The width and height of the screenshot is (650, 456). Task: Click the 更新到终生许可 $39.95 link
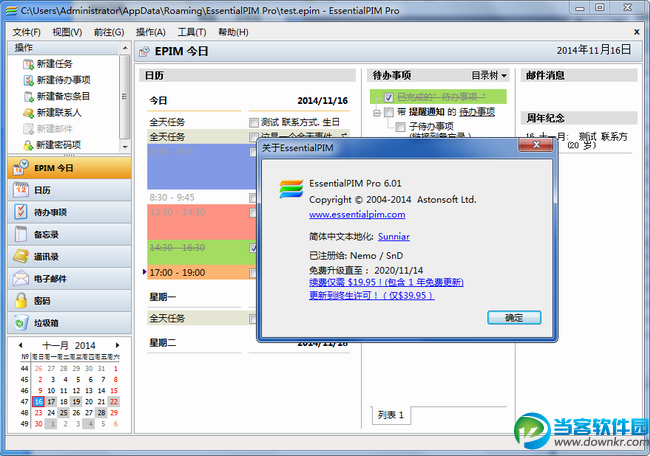372,296
